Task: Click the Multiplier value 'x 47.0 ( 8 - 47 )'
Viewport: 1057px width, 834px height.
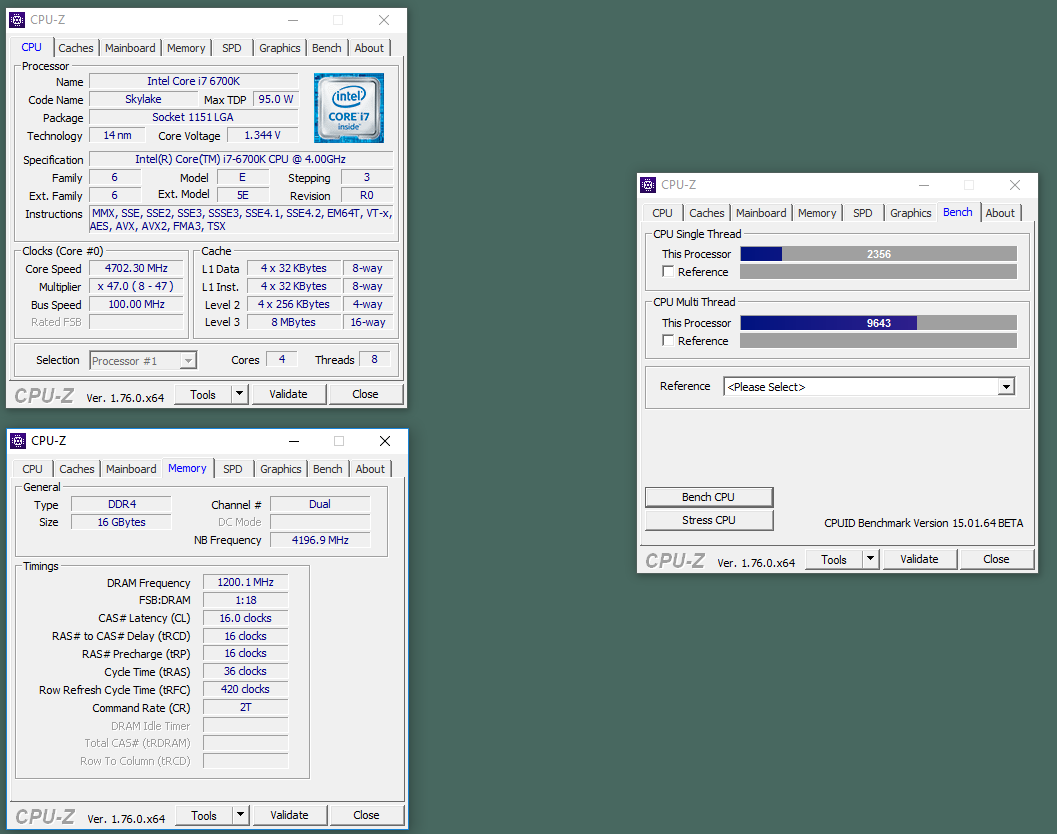Action: tap(136, 287)
